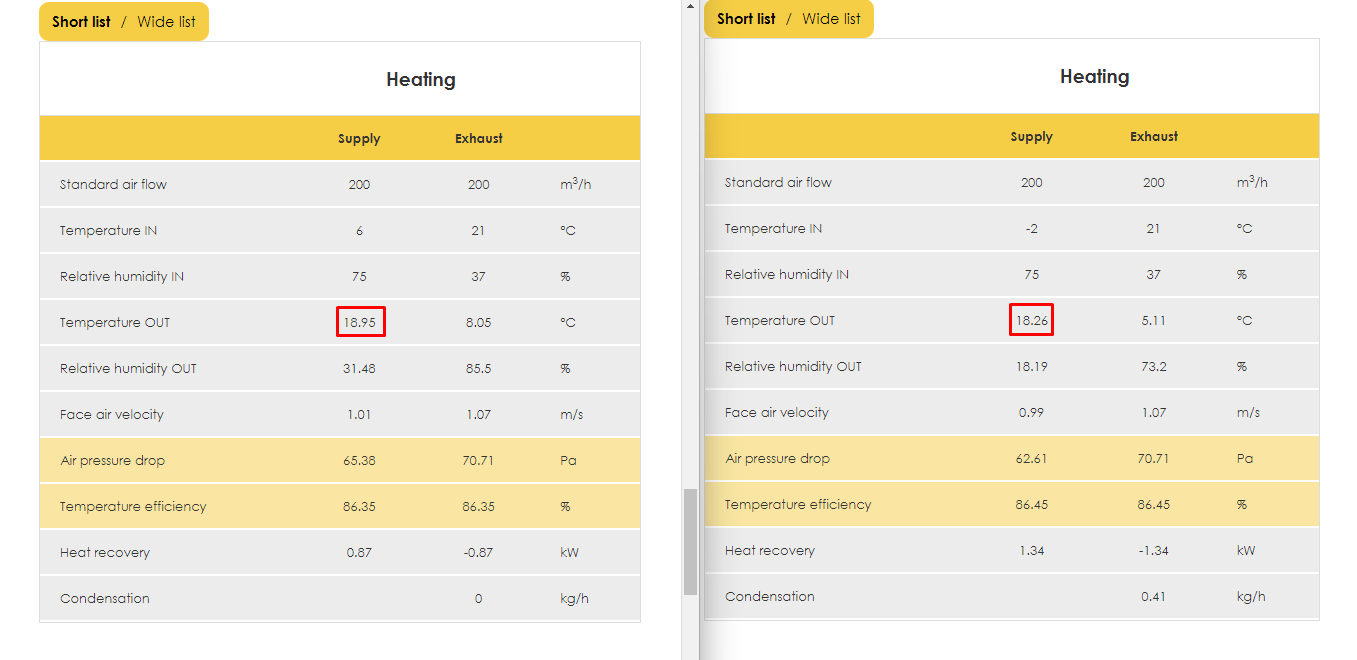Screen dimensions: 1357x660
Task: Click Standard air flow label in left table
Action: point(113,184)
